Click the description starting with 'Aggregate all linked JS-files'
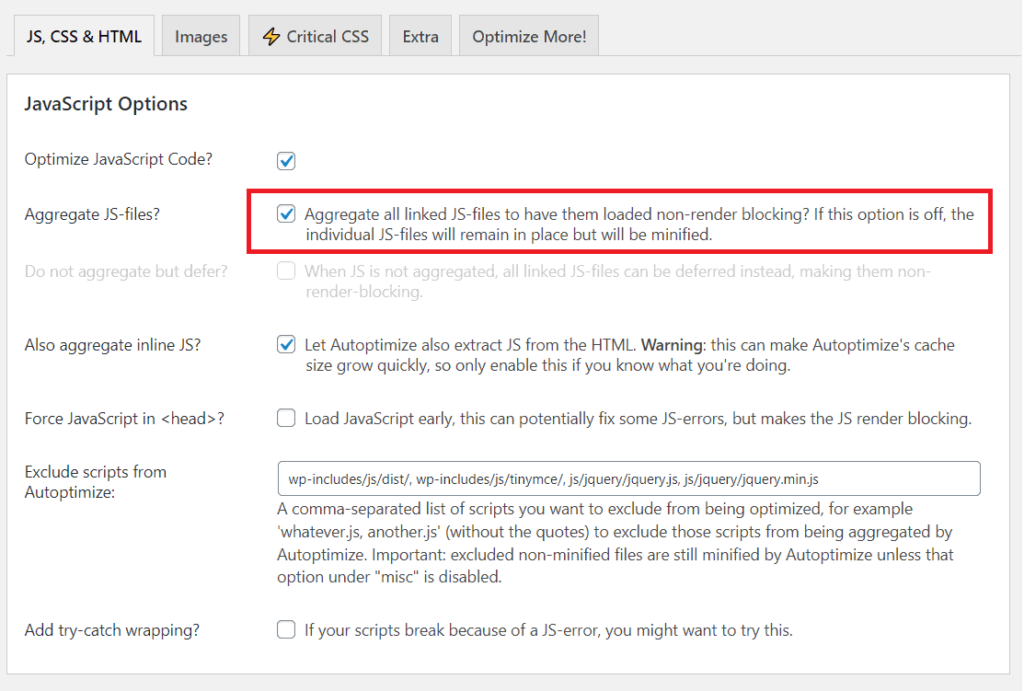This screenshot has width=1024, height=691. coord(639,224)
